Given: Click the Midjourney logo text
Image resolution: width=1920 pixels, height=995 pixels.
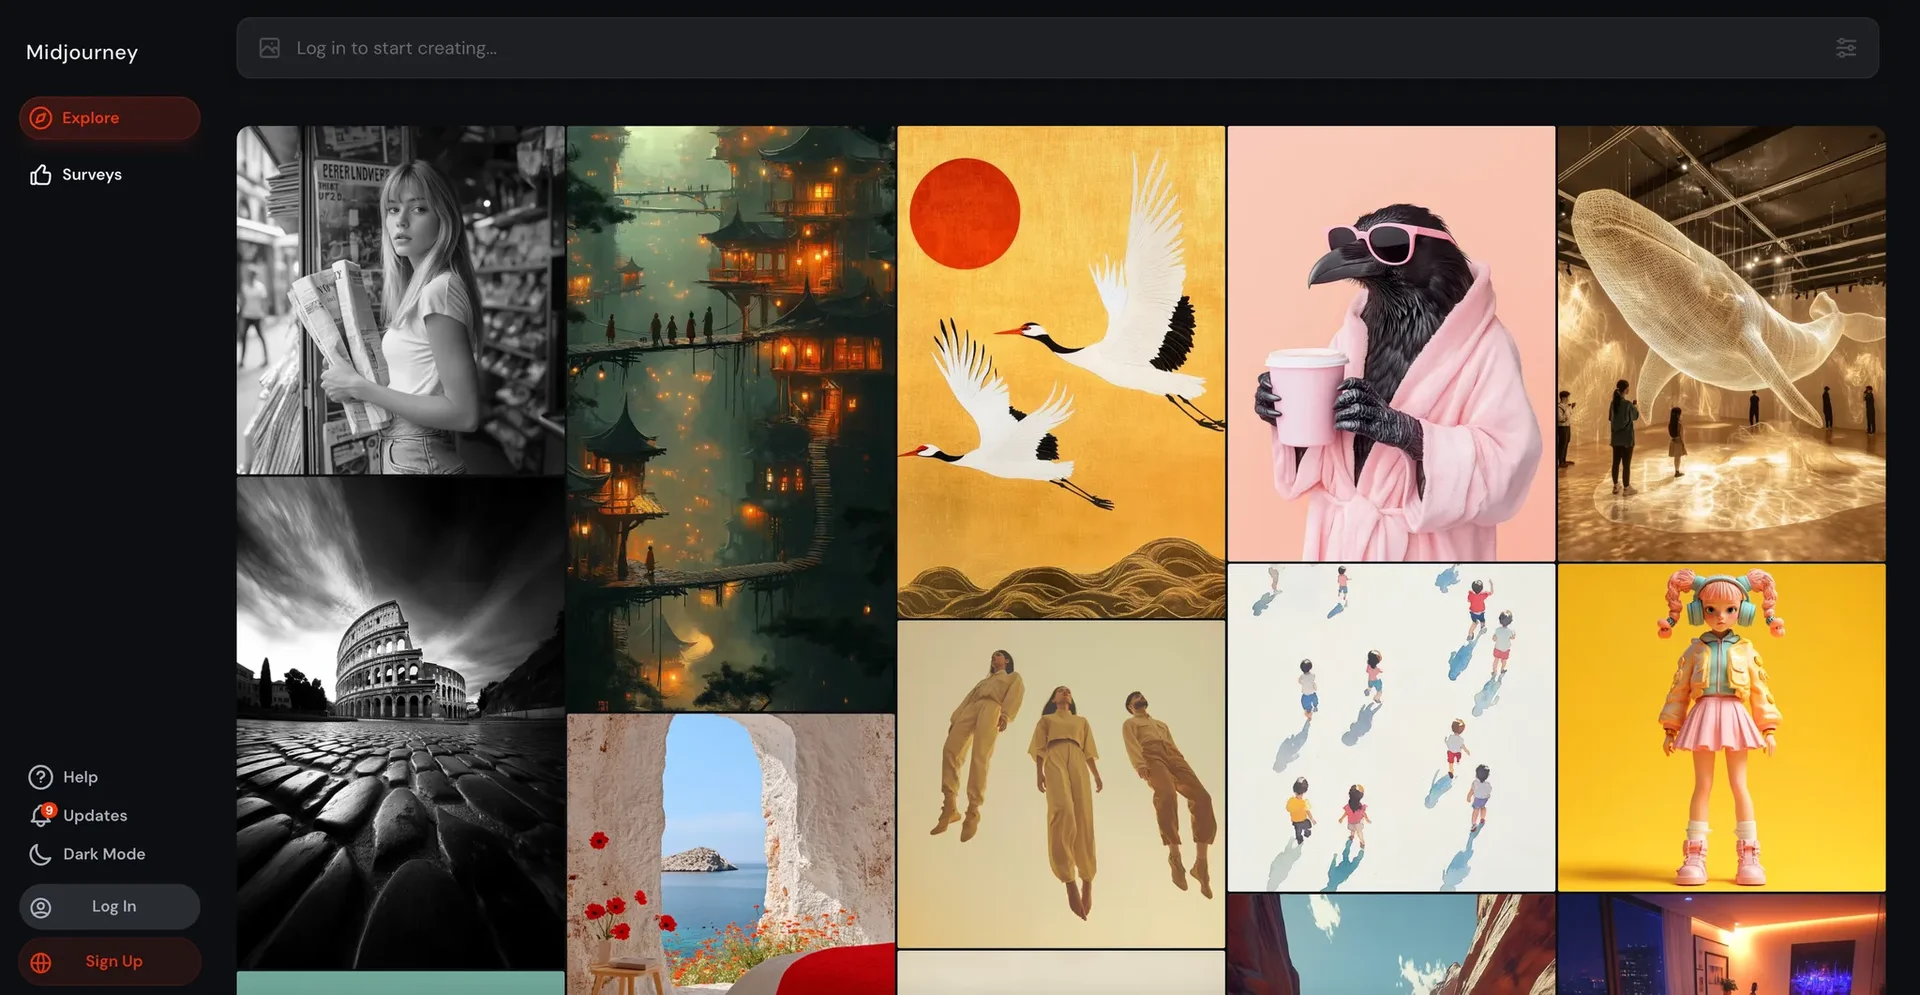Looking at the screenshot, I should click(x=82, y=52).
